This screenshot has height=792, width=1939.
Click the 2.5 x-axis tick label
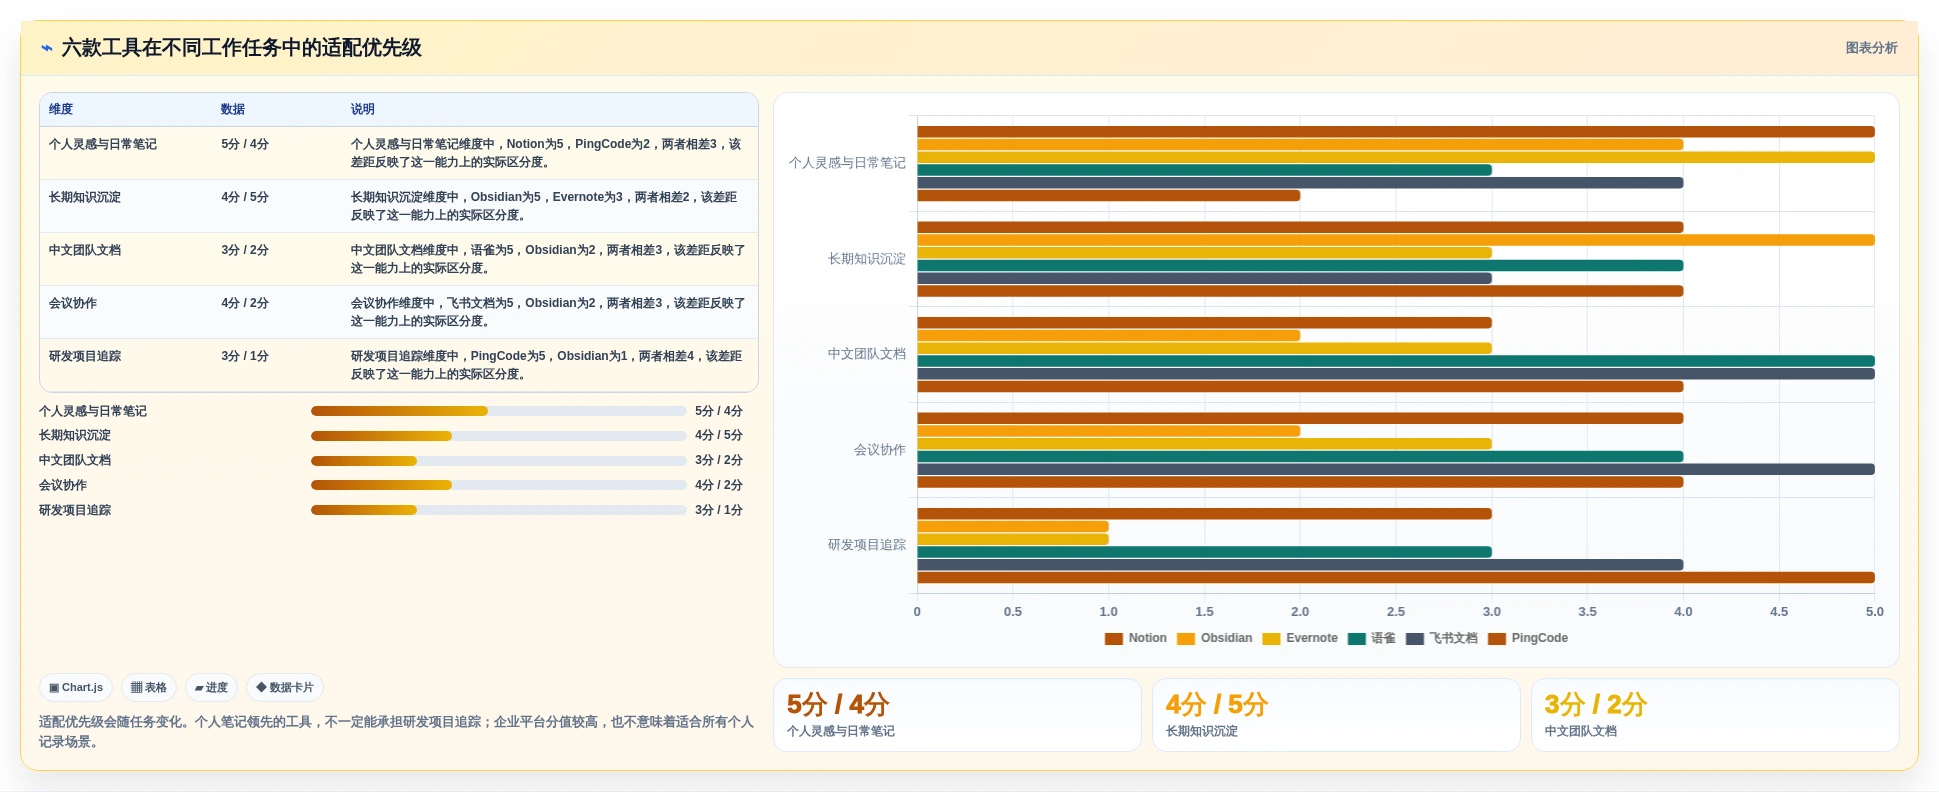click(x=1396, y=612)
